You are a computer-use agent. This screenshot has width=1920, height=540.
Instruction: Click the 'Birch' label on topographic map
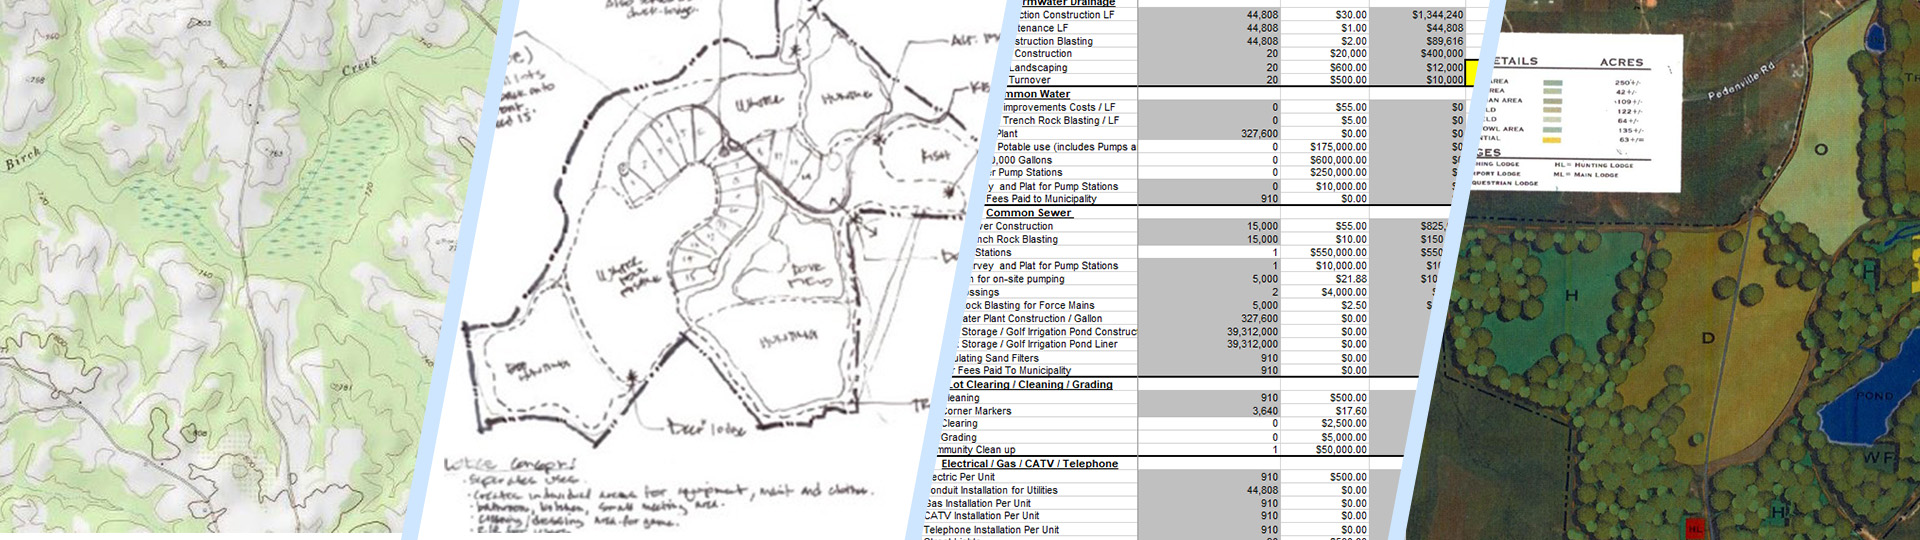click(x=22, y=159)
